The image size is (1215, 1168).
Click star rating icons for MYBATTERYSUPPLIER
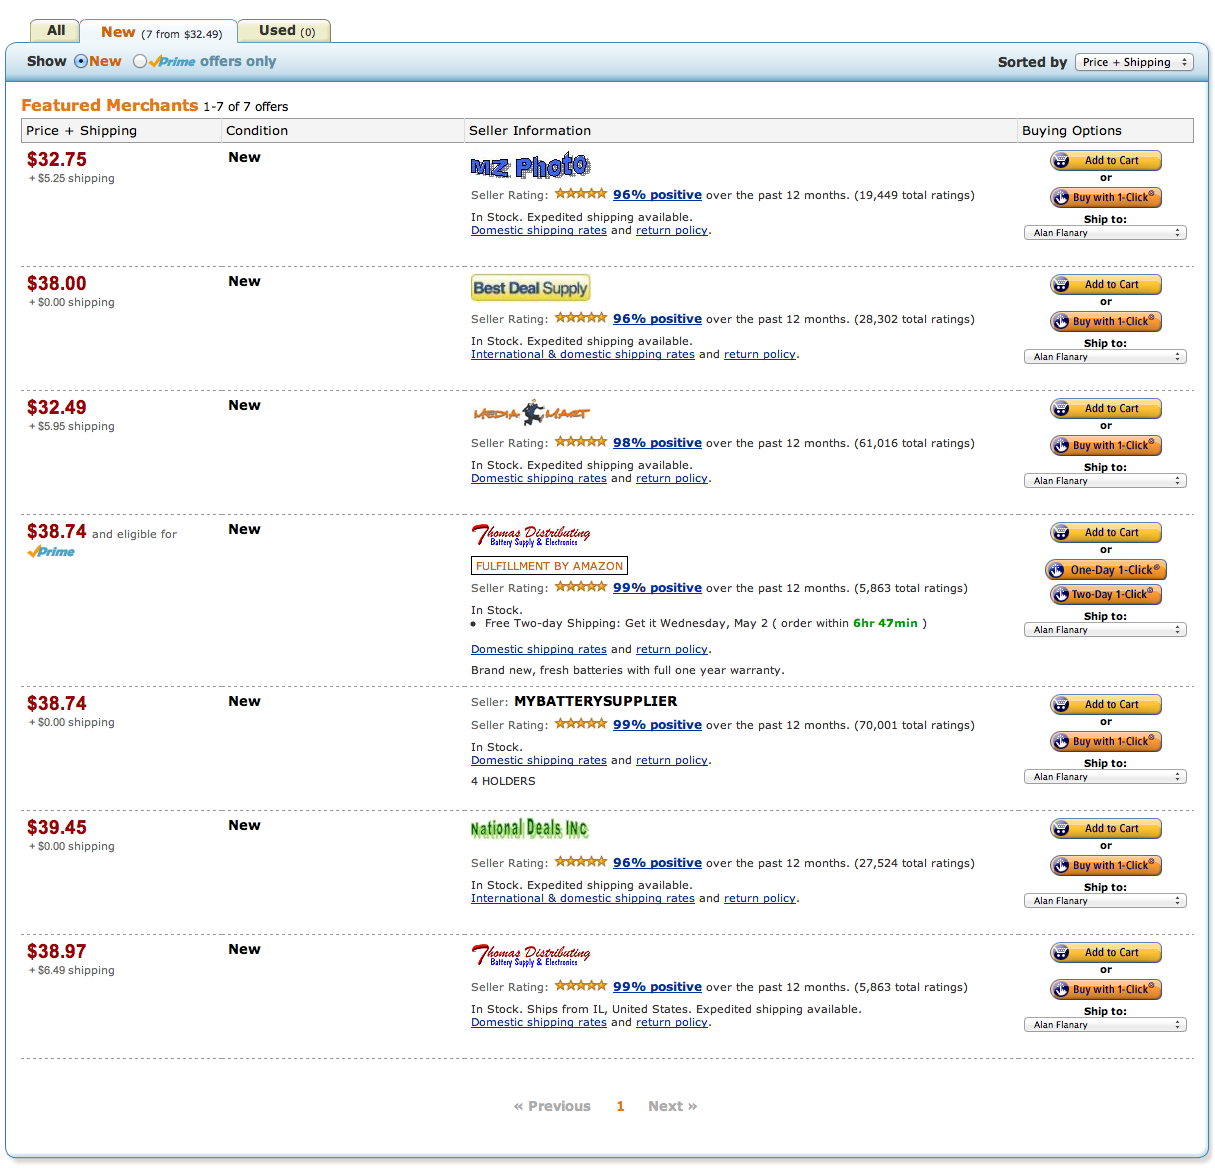click(x=581, y=724)
